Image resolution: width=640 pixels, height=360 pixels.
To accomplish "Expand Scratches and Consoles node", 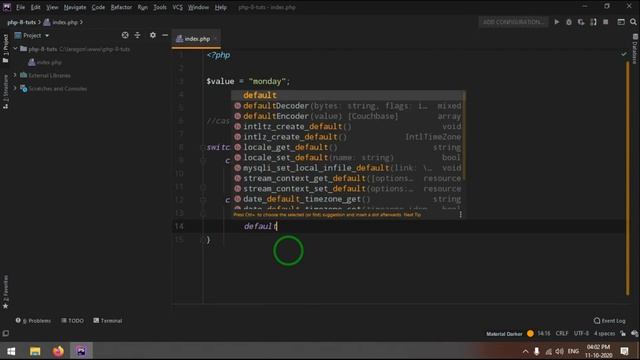I will [16, 88].
